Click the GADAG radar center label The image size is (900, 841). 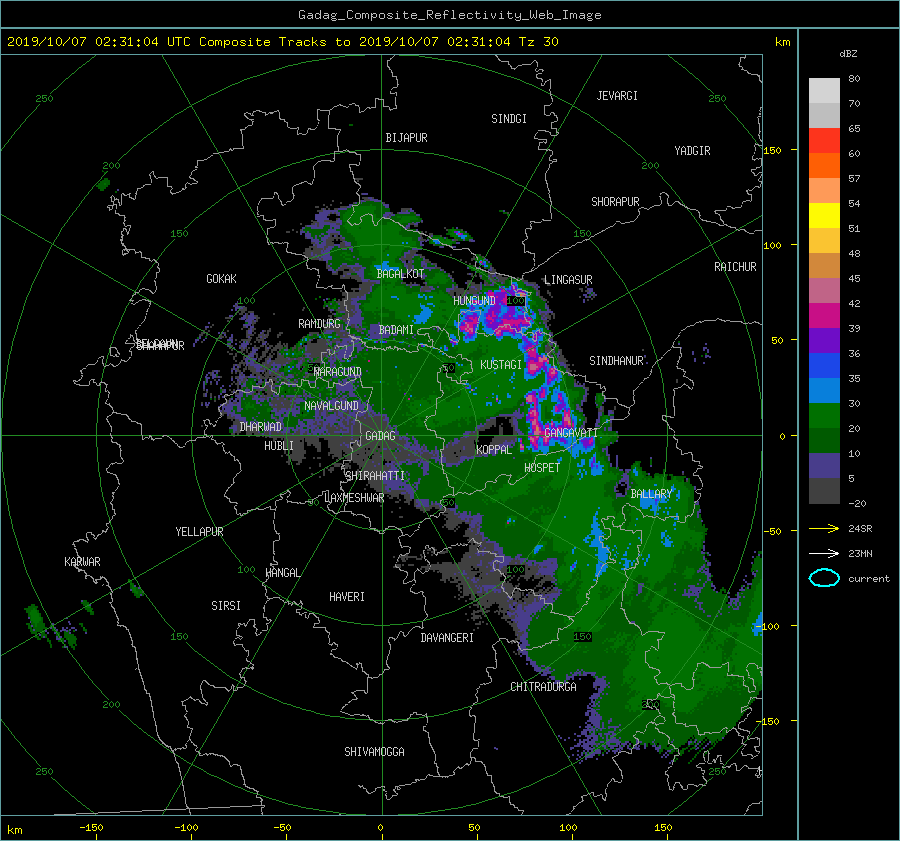click(x=381, y=436)
